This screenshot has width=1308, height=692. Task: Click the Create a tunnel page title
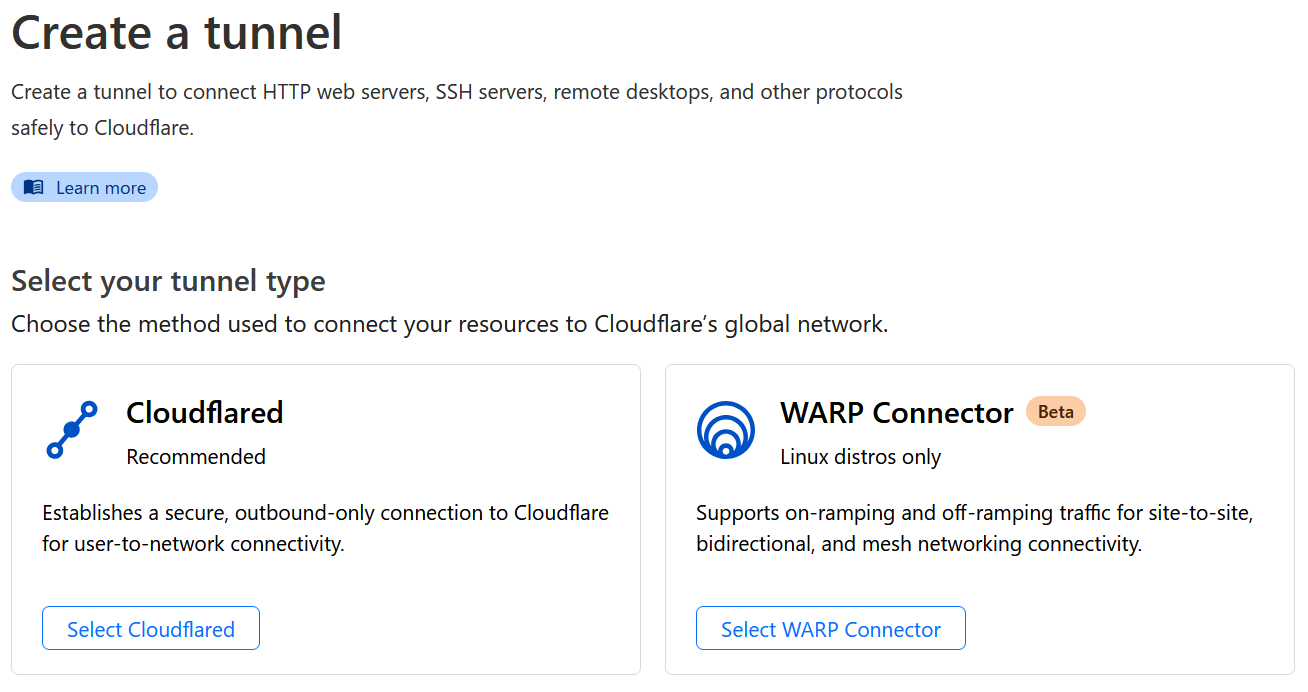point(176,33)
